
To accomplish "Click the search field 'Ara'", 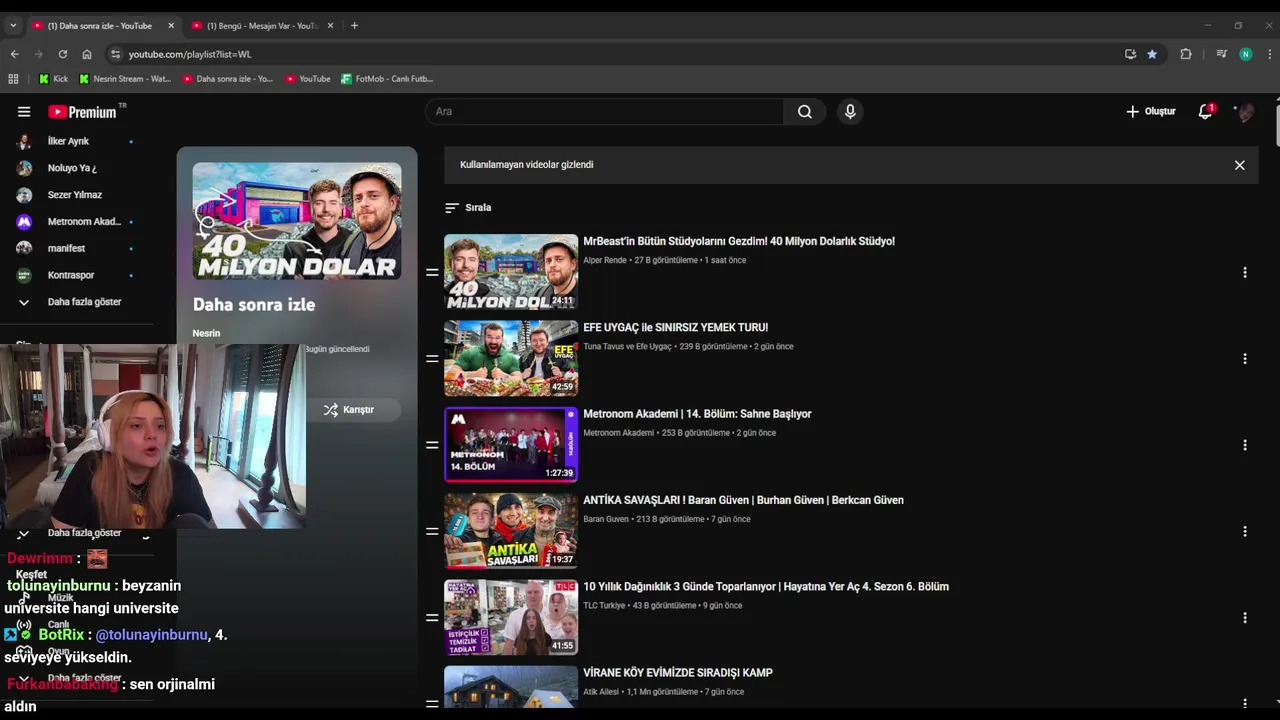I will [605, 112].
